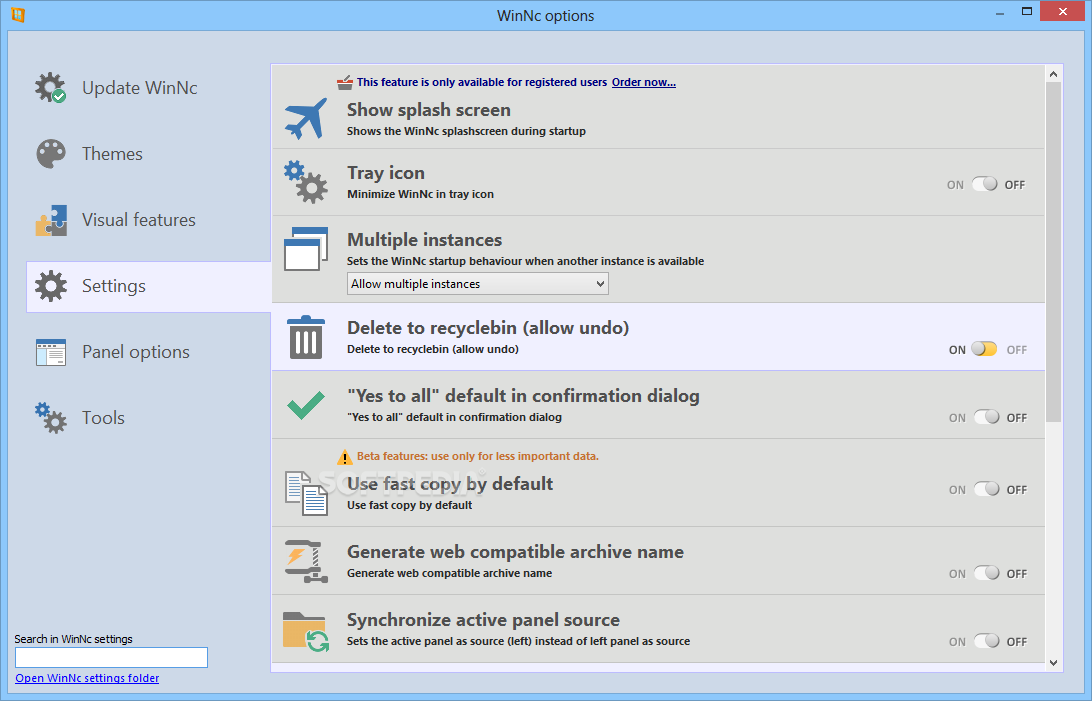Toggle the Tray icon switch
Screen dimensions: 1092x701
985,184
